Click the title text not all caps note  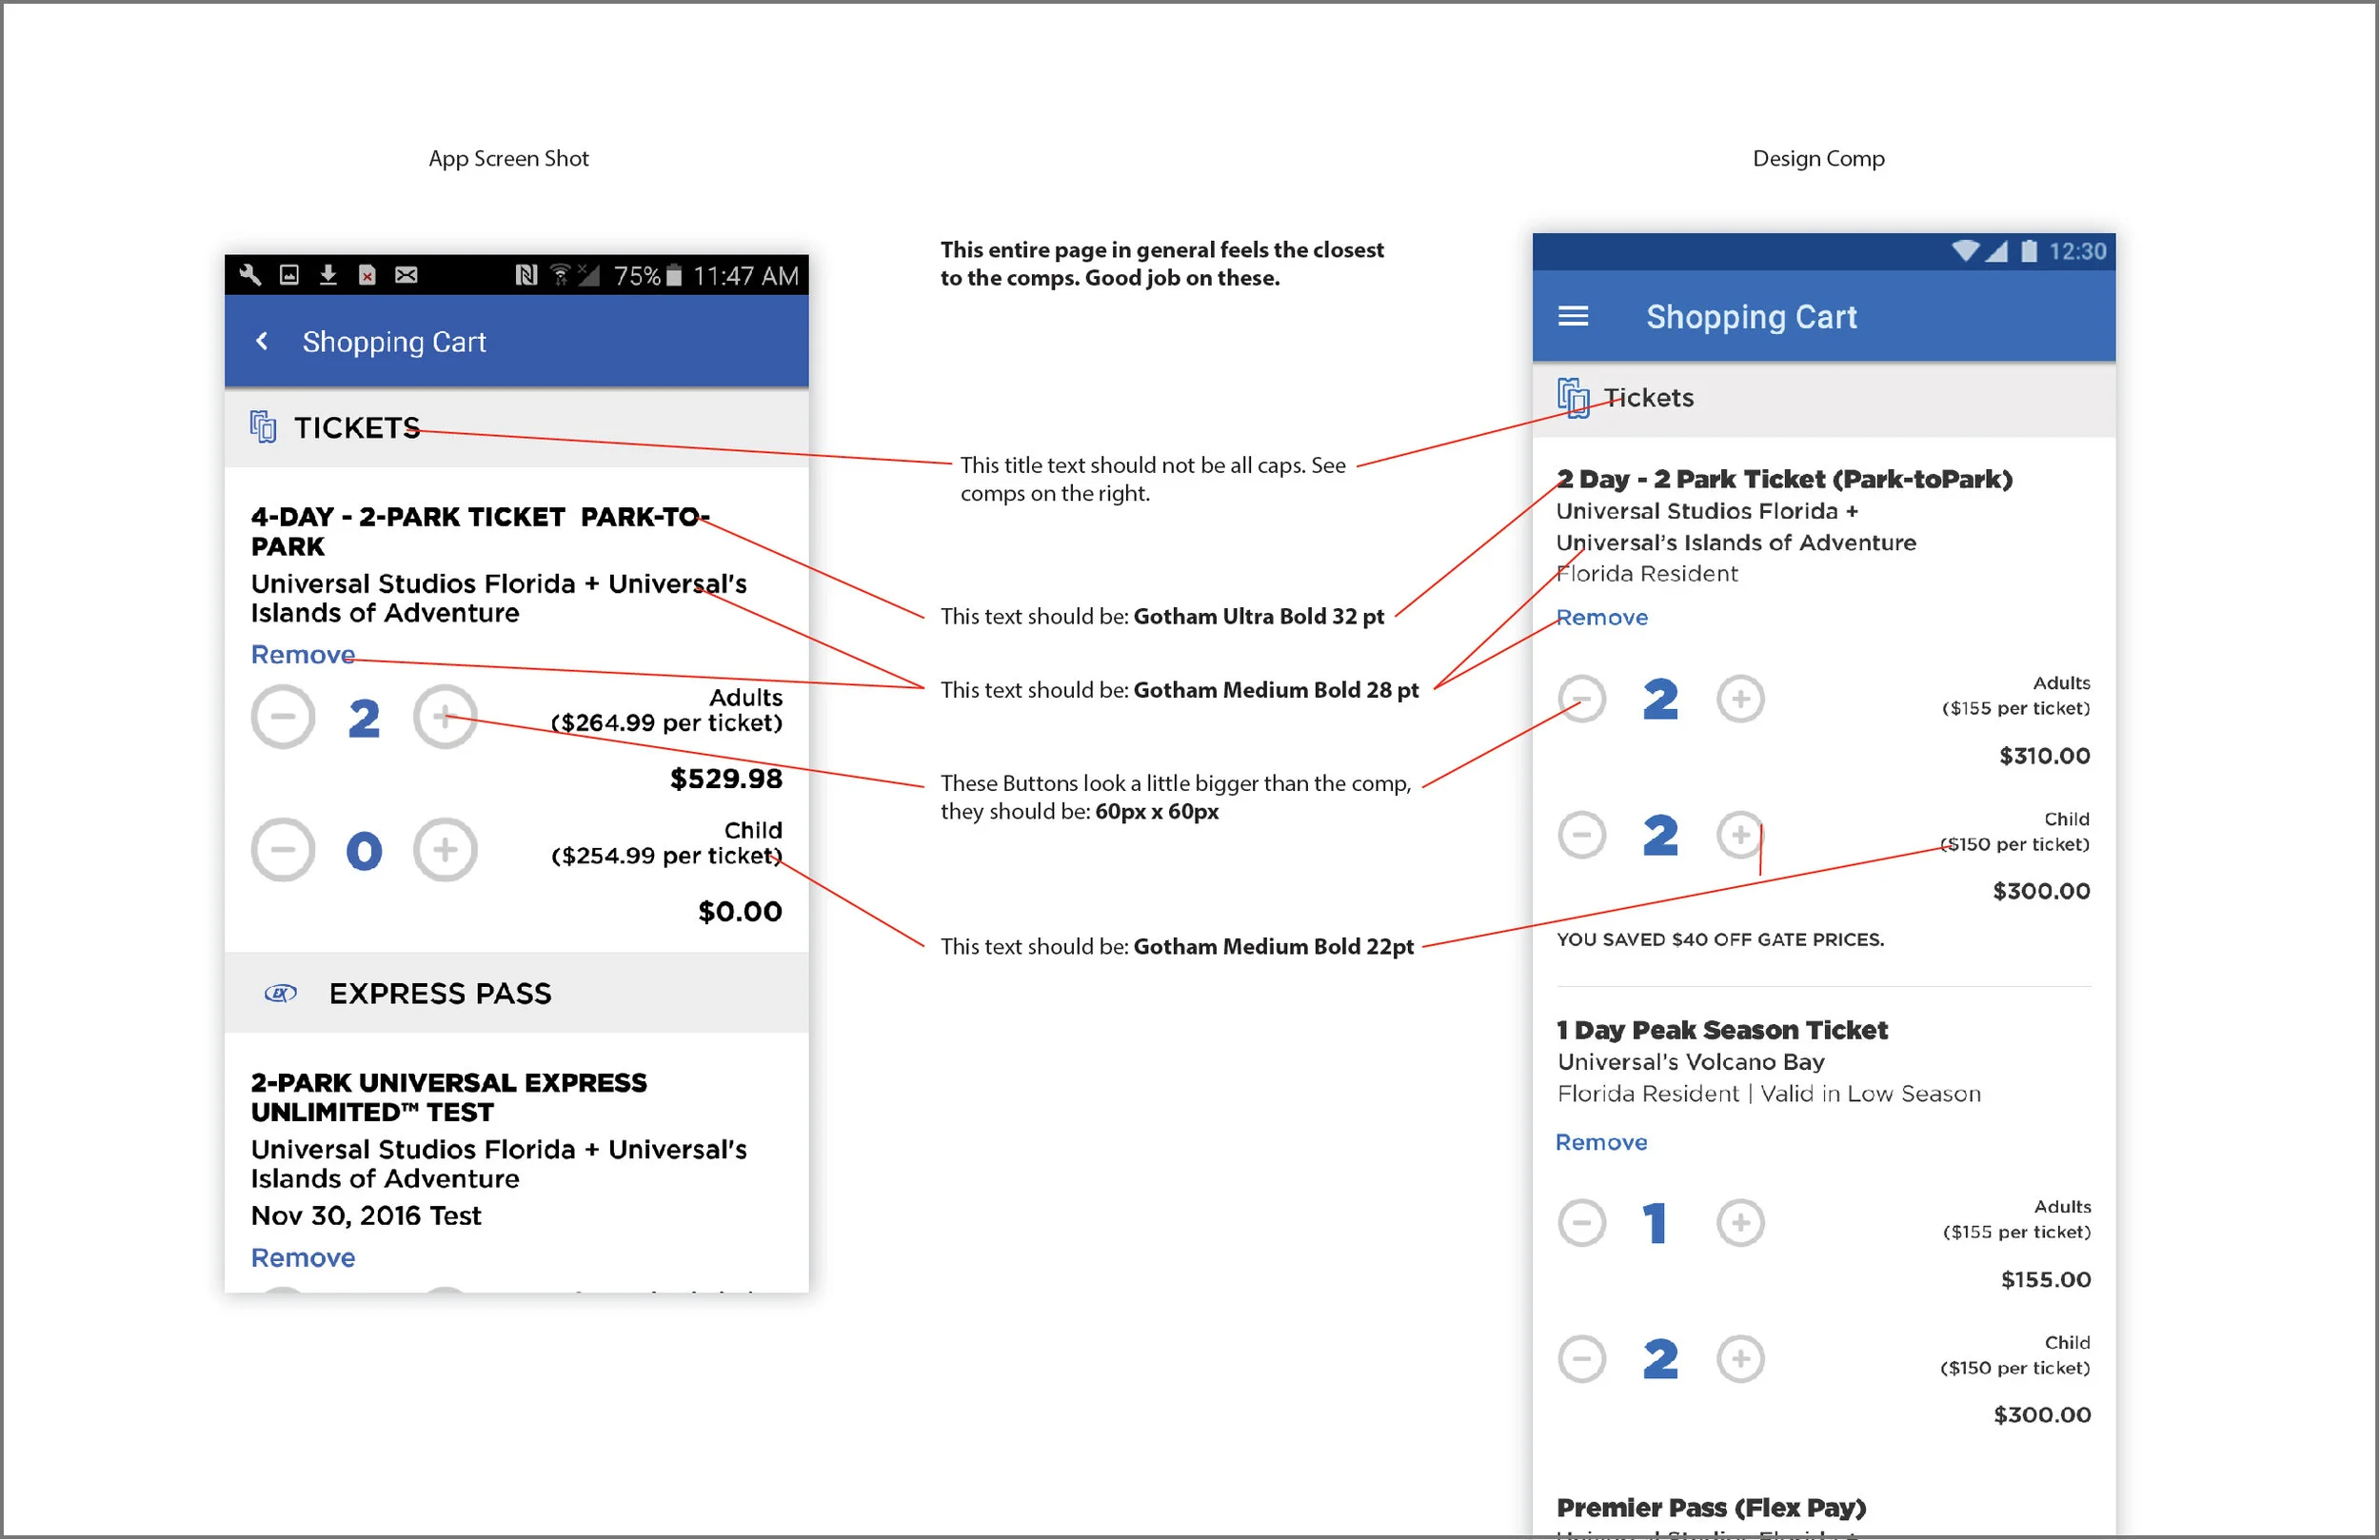1154,479
